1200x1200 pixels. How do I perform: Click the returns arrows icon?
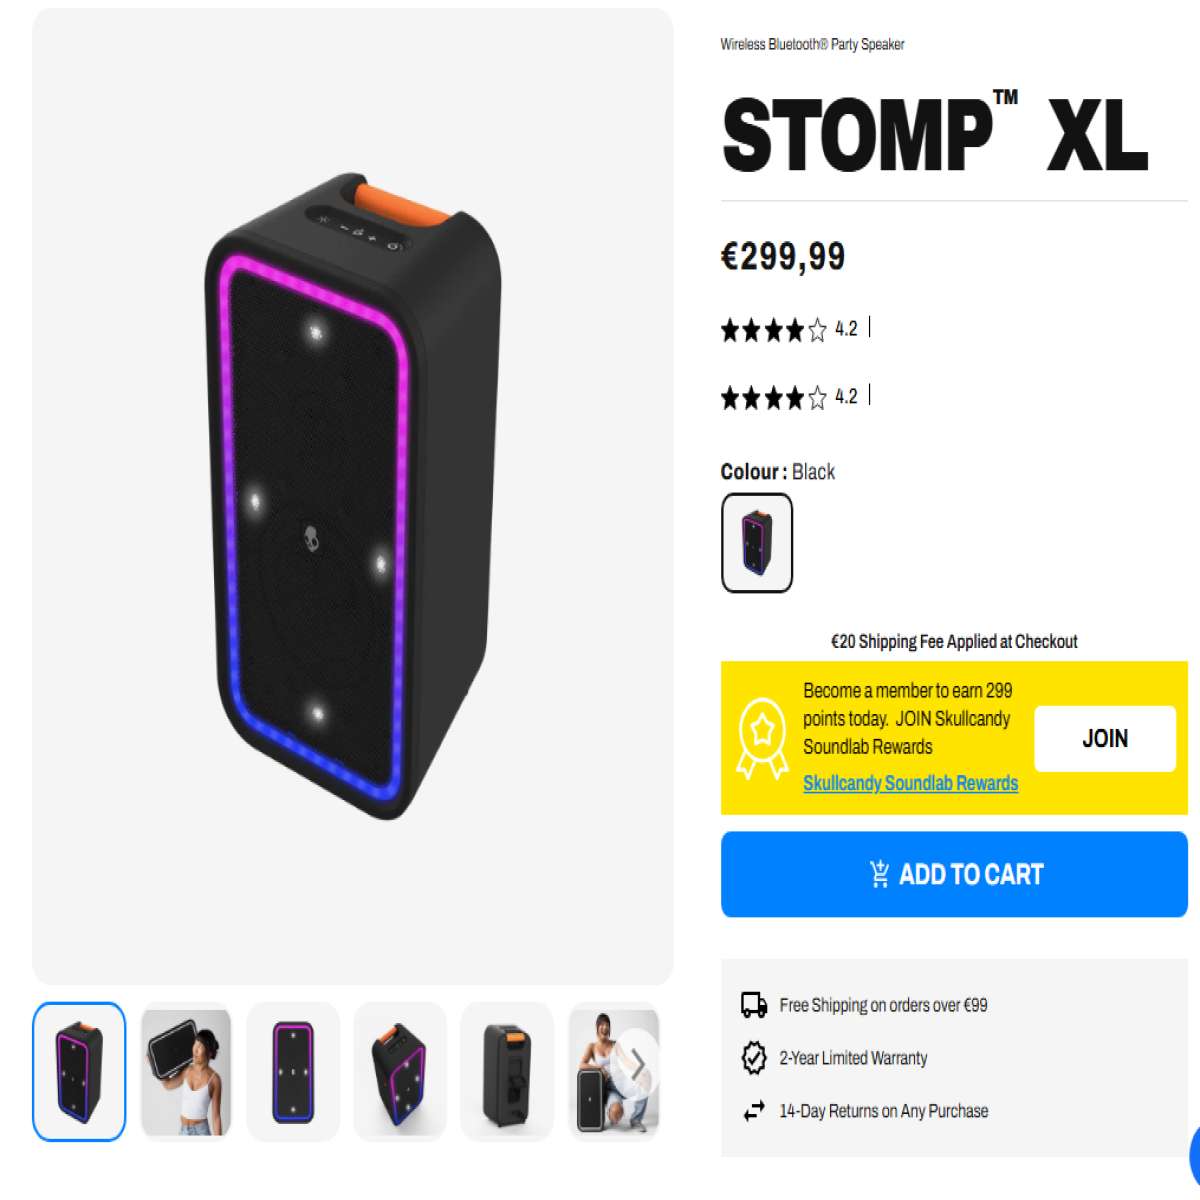[x=754, y=1111]
